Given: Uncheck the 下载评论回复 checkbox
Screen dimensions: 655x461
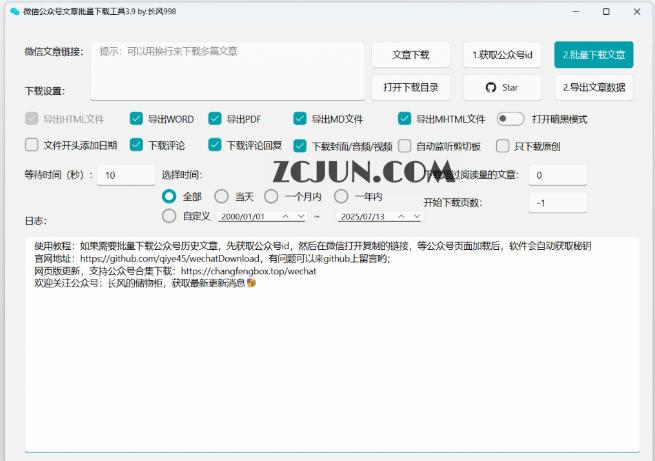Looking at the screenshot, I should click(x=215, y=145).
